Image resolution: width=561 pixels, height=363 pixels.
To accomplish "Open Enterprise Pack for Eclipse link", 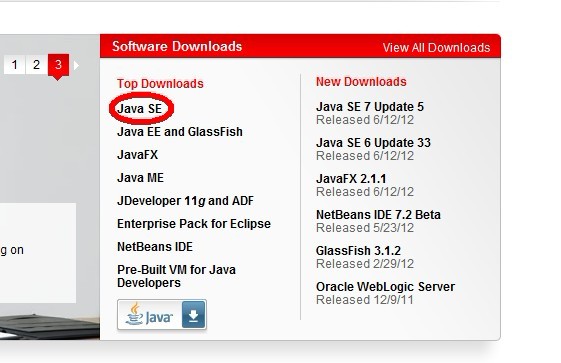I will coord(194,224).
